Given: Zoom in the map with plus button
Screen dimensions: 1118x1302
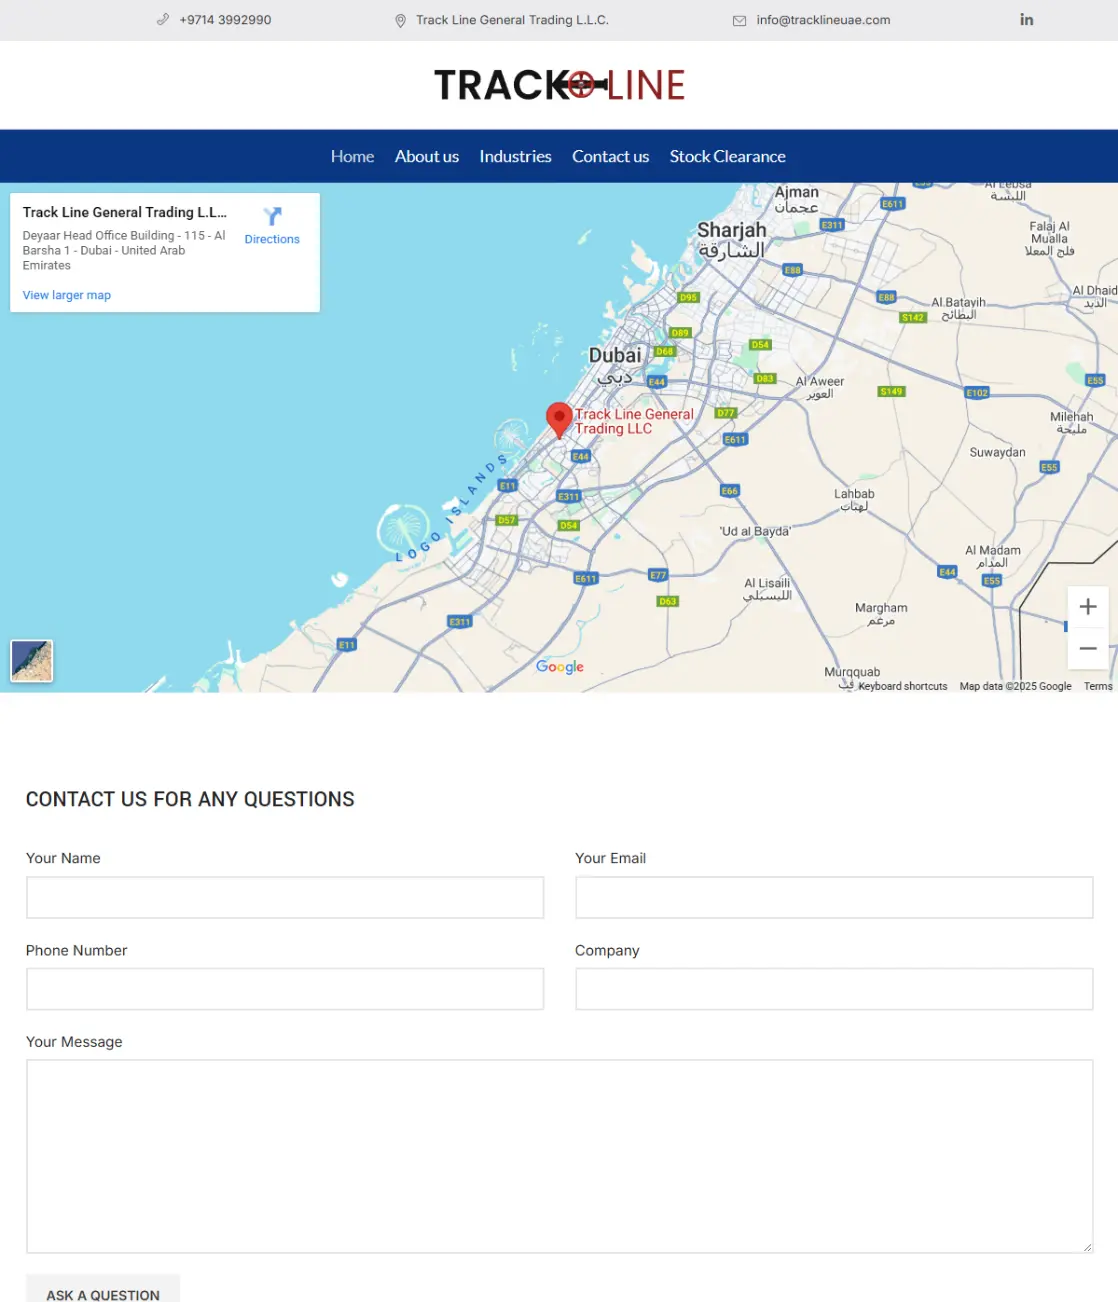Looking at the screenshot, I should coord(1088,607).
